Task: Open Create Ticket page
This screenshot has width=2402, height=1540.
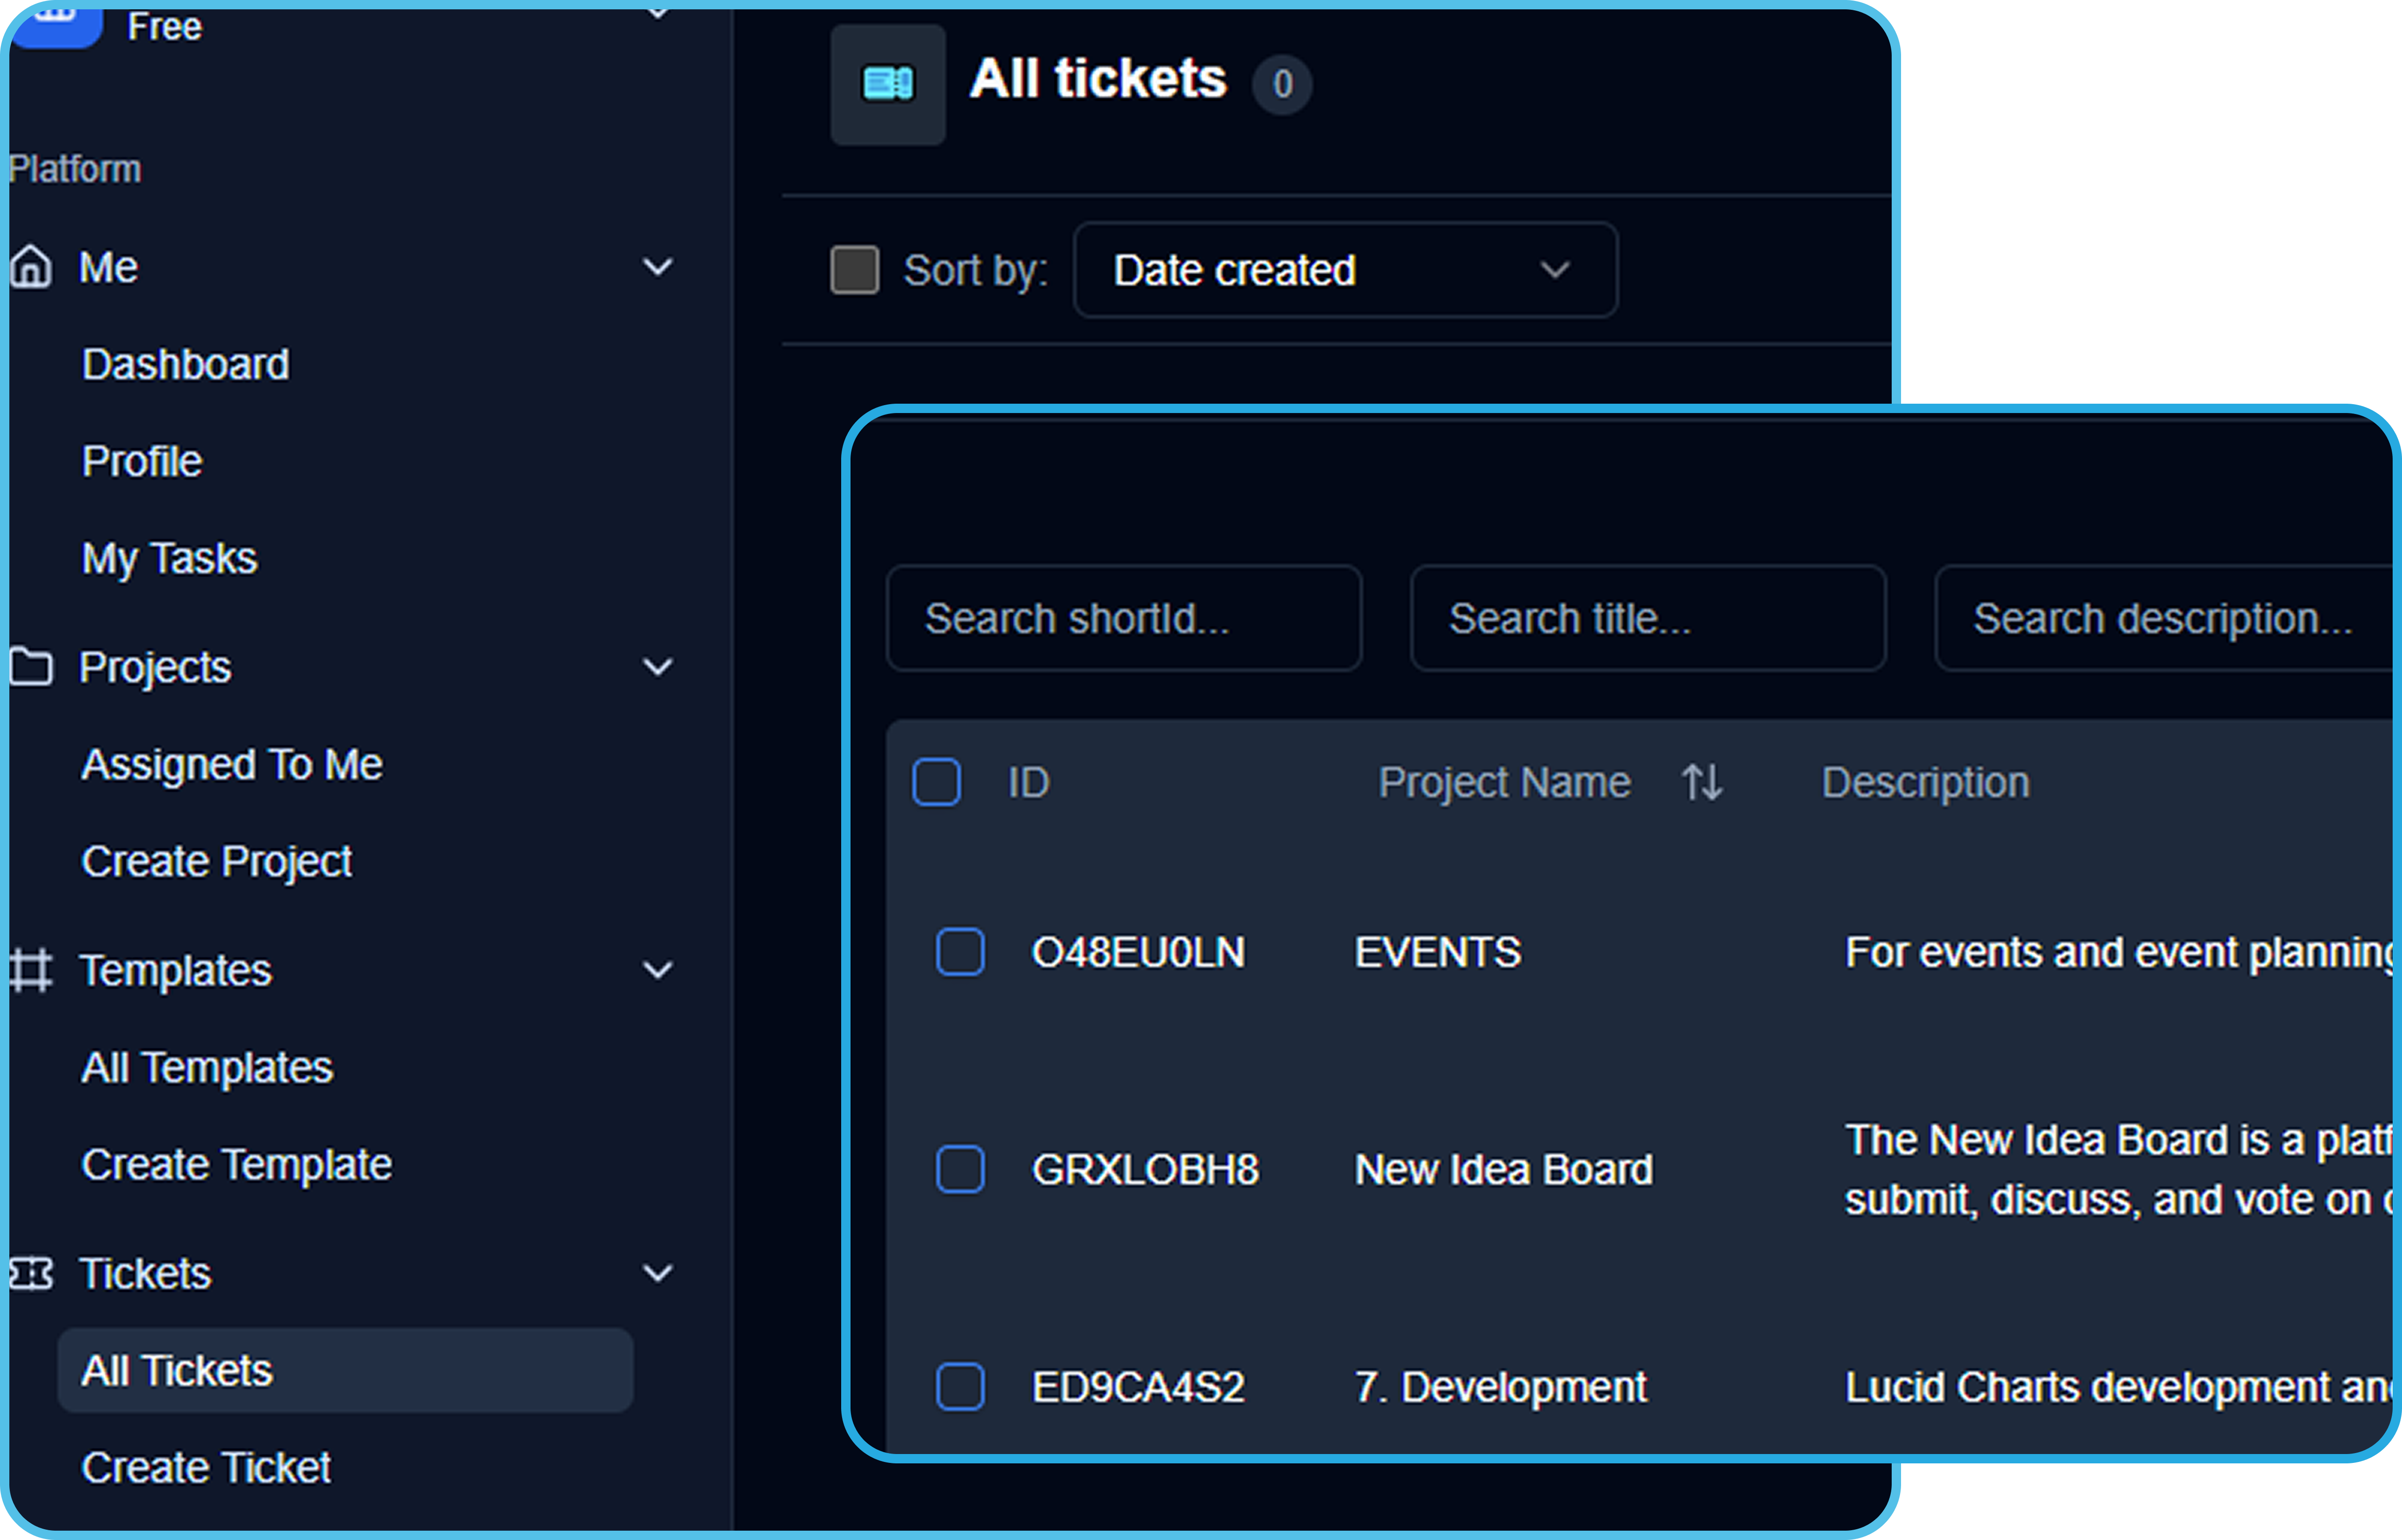Action: click(x=206, y=1468)
